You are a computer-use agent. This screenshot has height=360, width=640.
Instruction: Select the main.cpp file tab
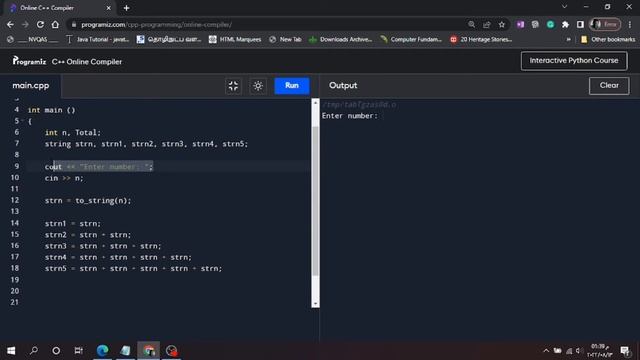(31, 86)
